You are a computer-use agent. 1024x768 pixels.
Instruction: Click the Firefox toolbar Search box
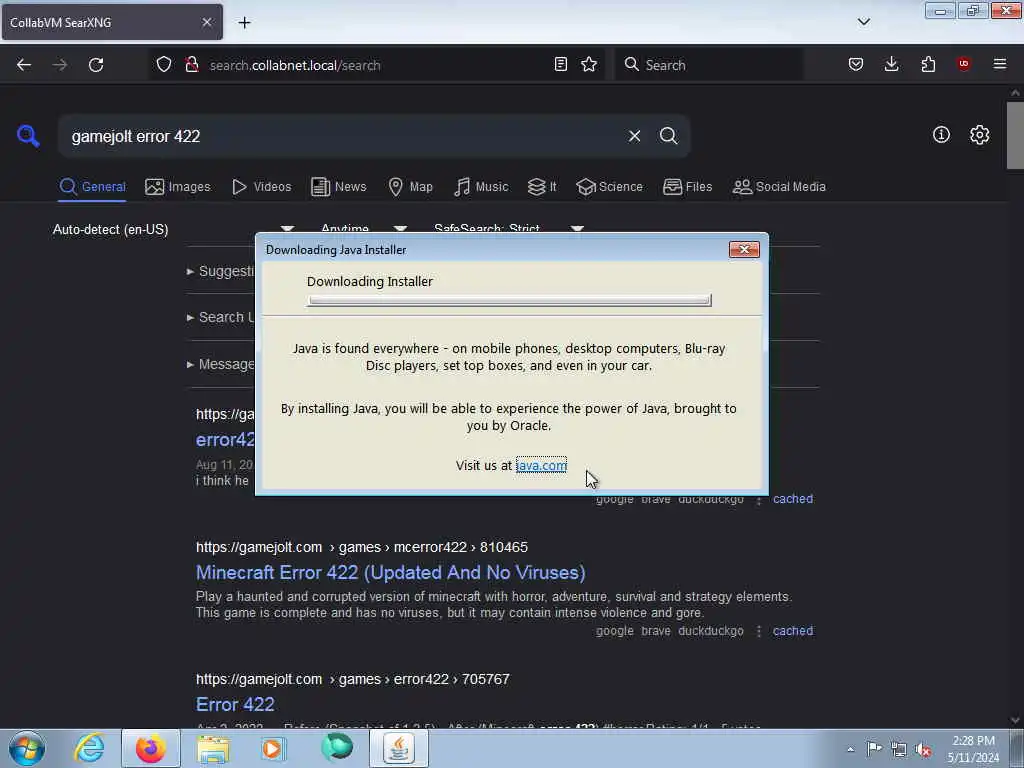(x=709, y=65)
